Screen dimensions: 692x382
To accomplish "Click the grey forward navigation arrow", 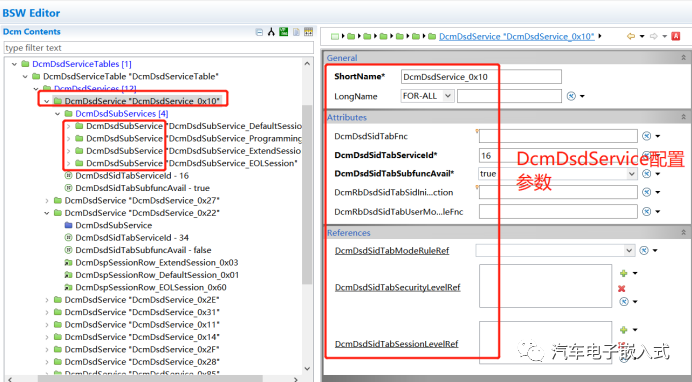I will [654, 36].
